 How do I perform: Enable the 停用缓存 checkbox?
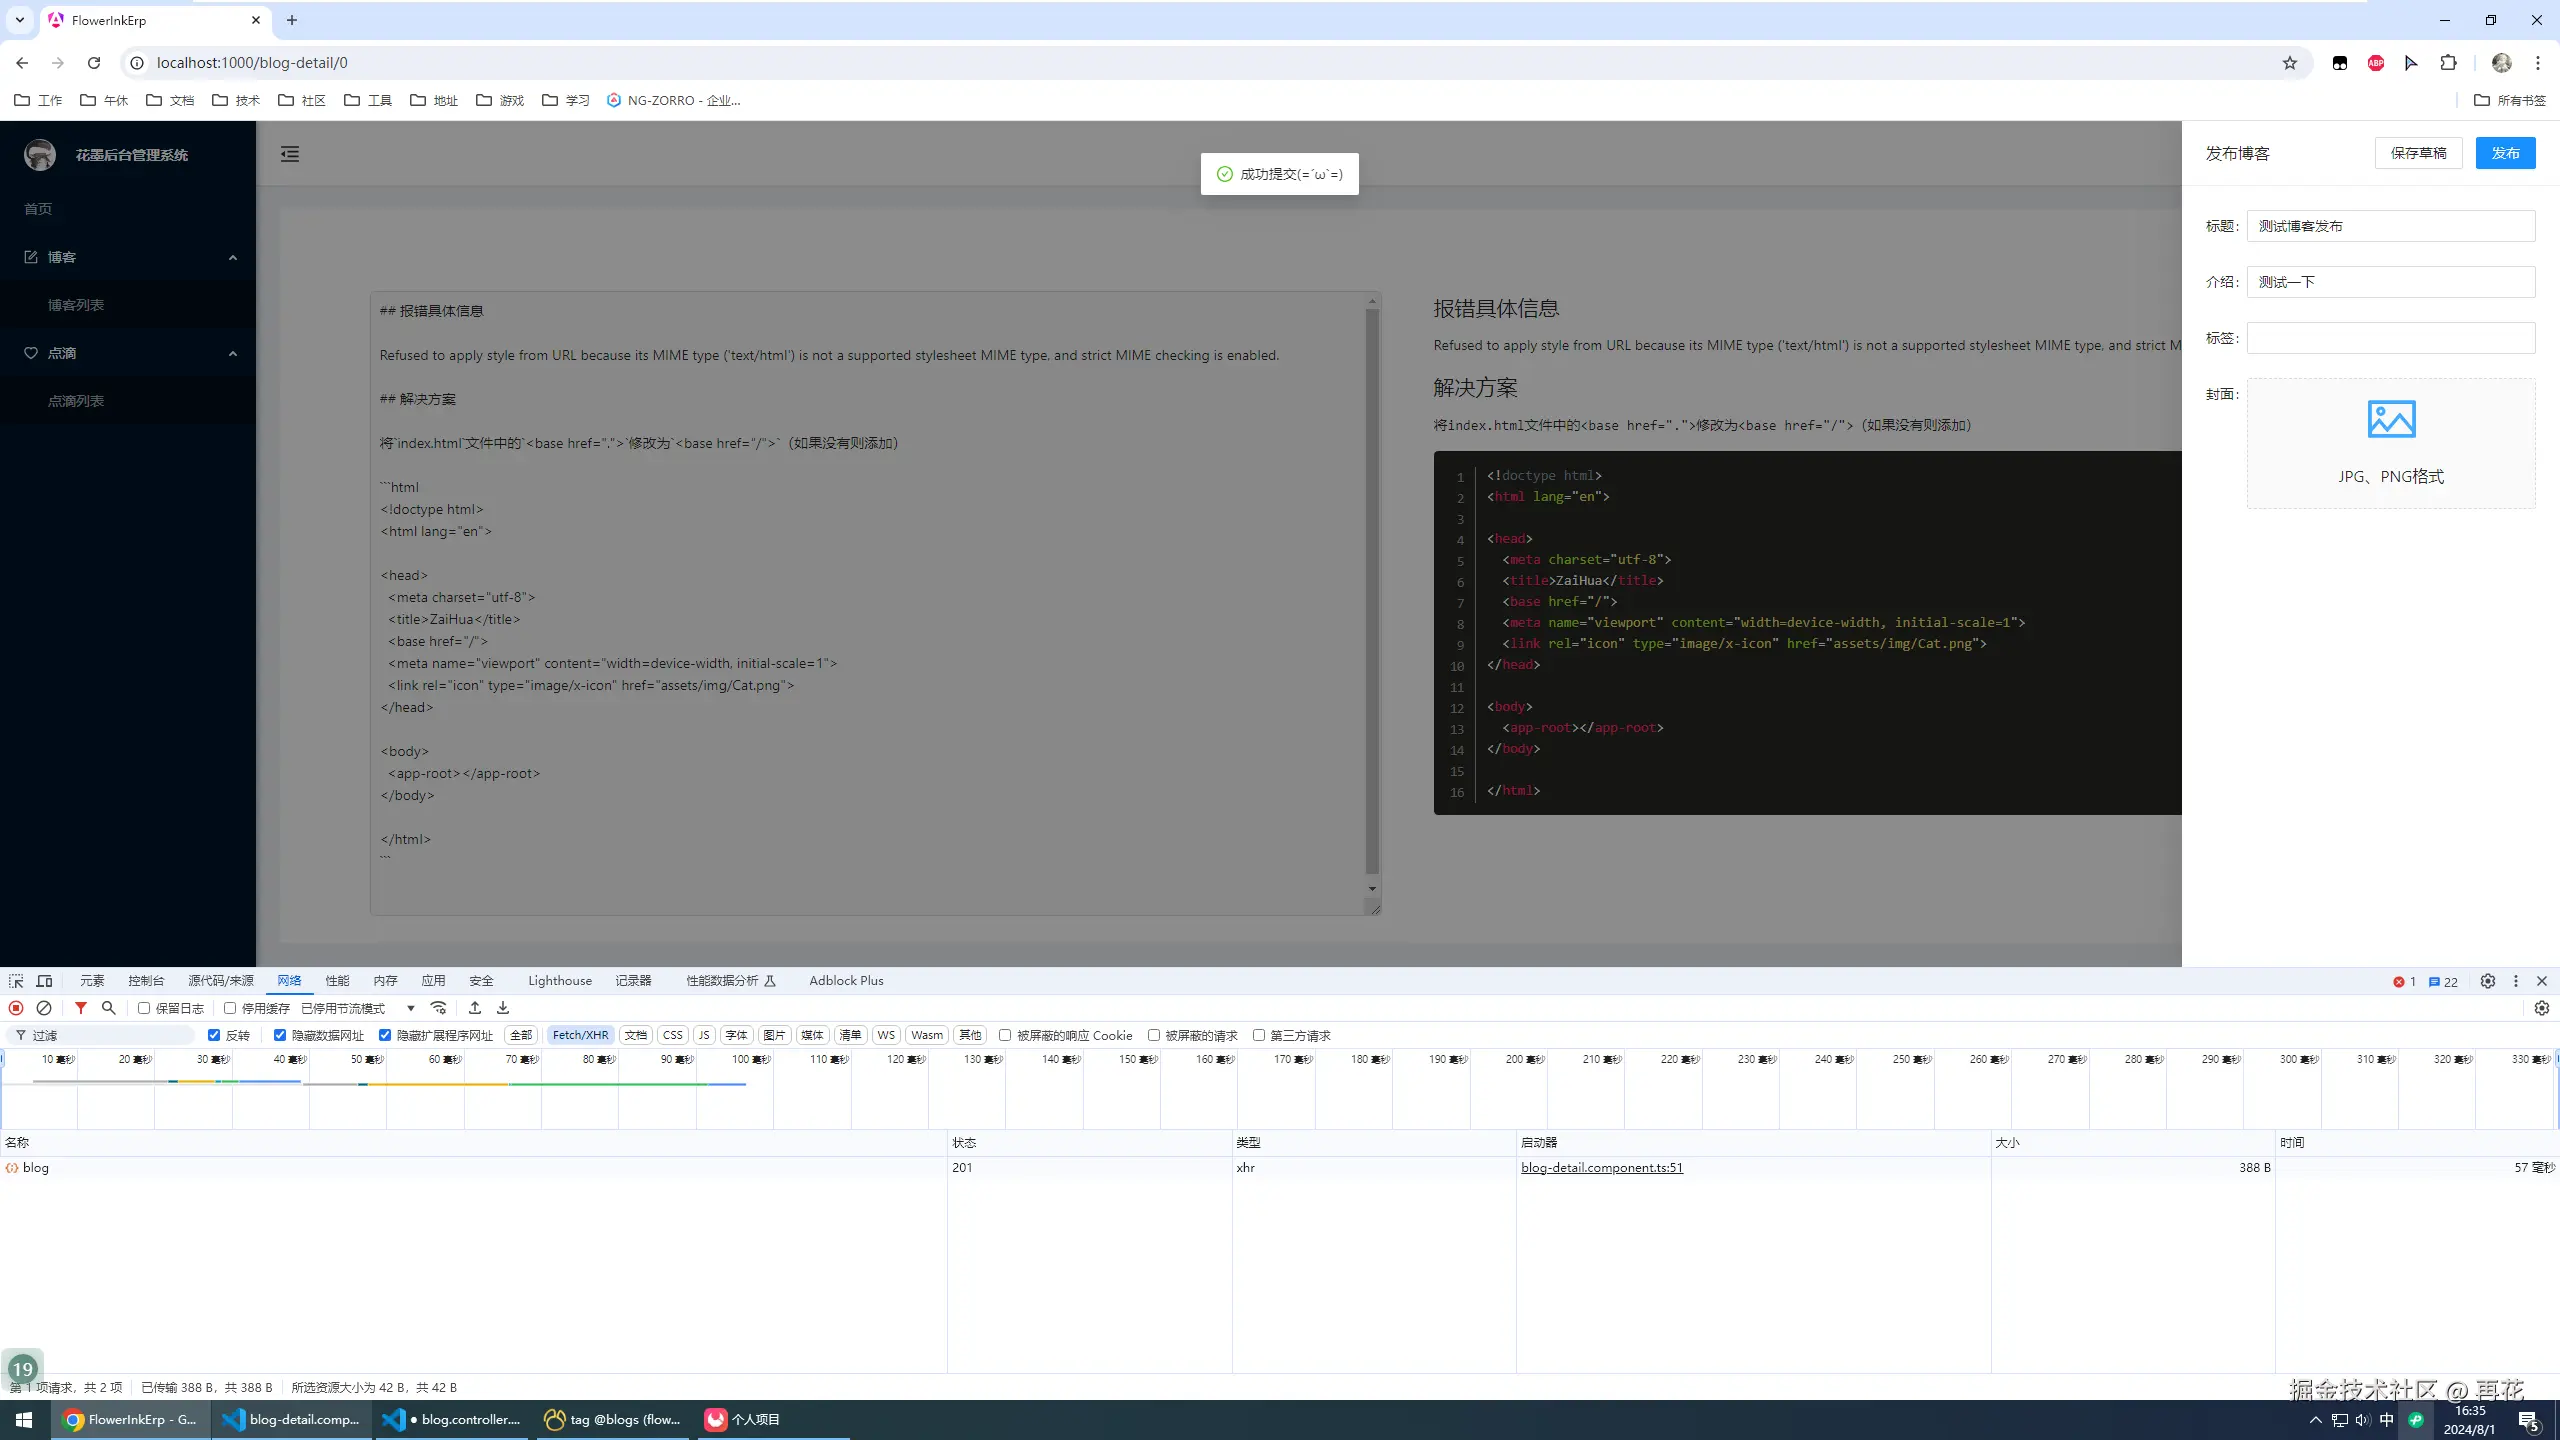click(230, 1008)
